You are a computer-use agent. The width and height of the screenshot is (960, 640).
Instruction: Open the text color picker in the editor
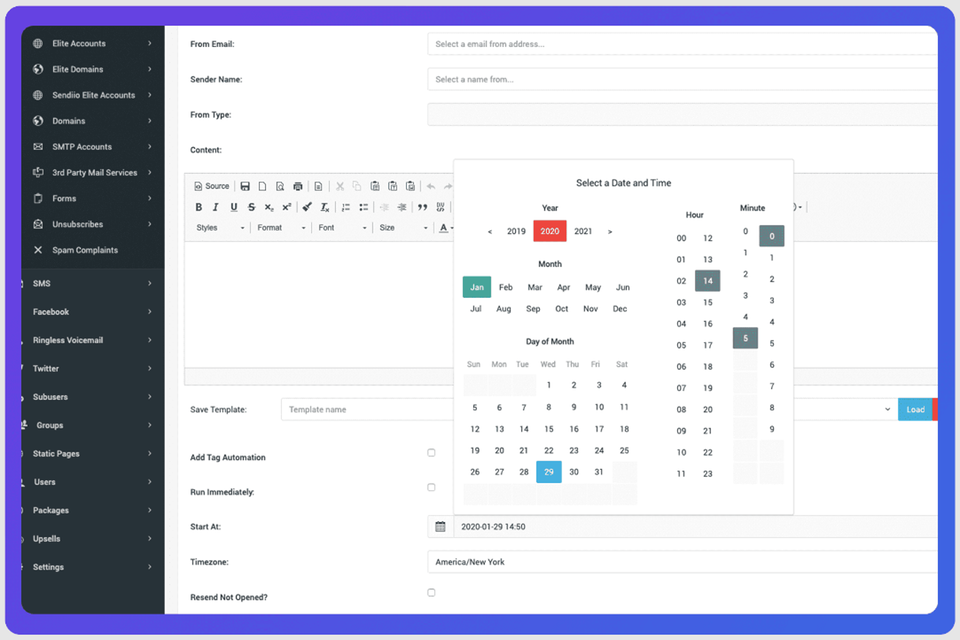coord(446,228)
